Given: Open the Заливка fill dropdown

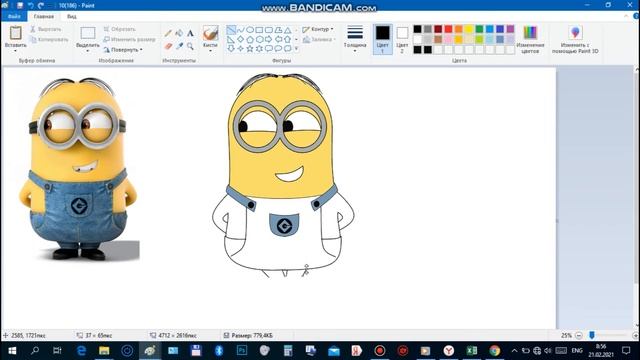Looking at the screenshot, I should click(x=319, y=40).
